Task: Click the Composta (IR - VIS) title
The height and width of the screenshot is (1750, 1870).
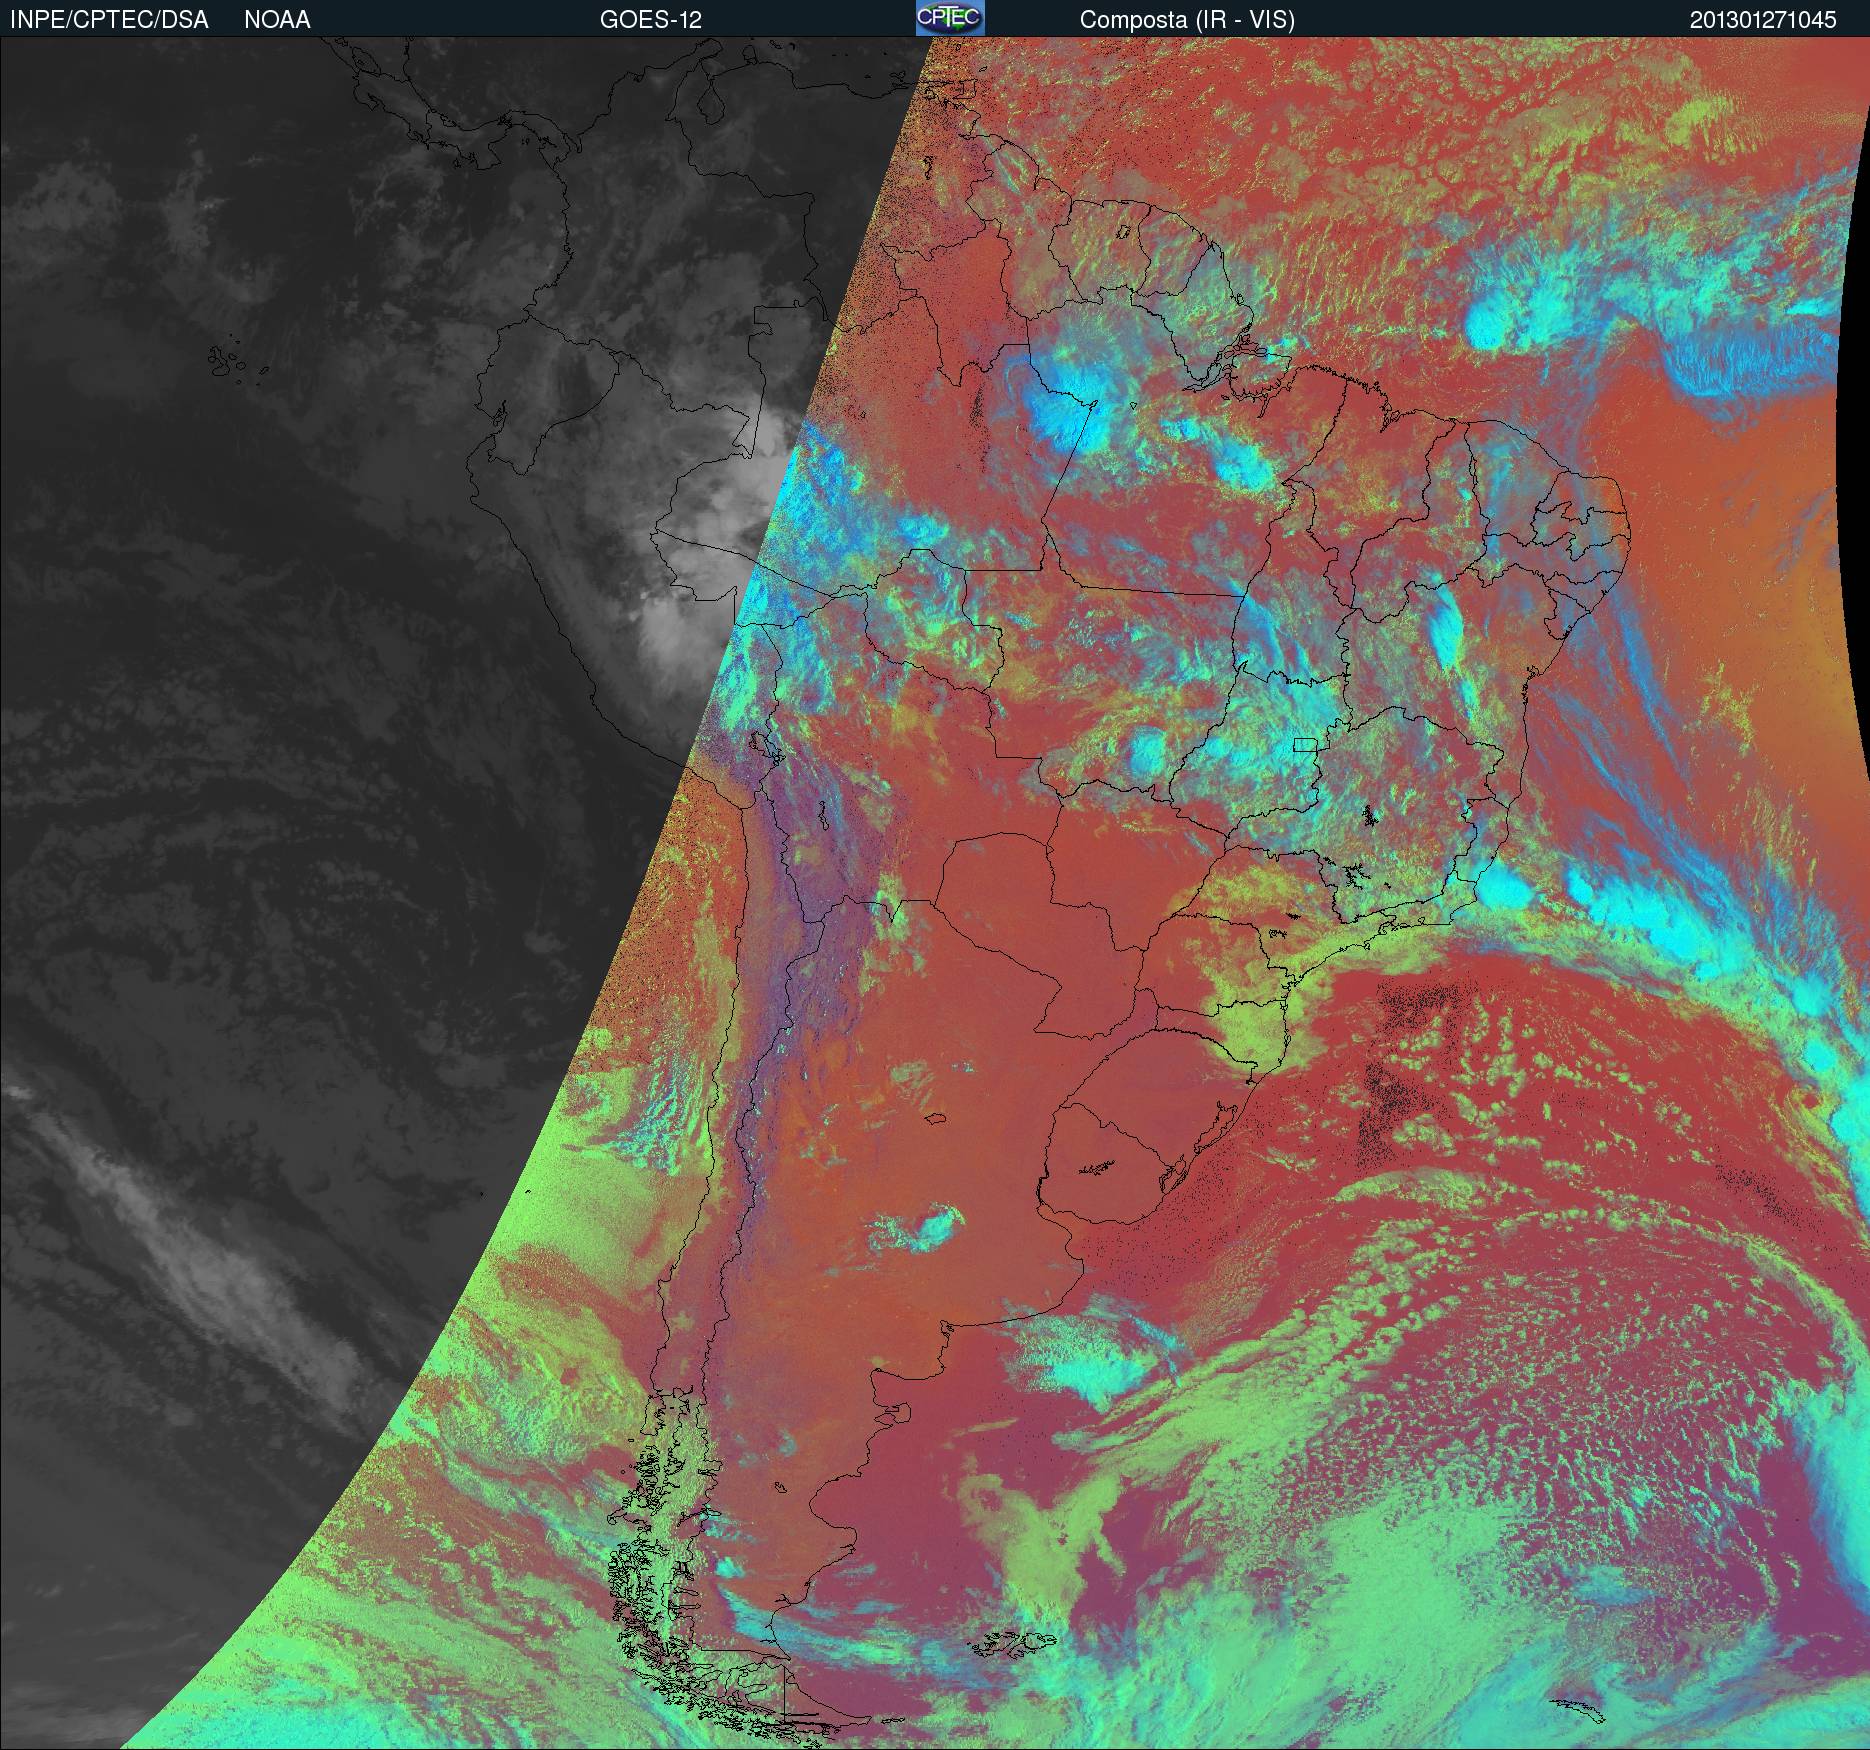Action: click(x=1187, y=20)
